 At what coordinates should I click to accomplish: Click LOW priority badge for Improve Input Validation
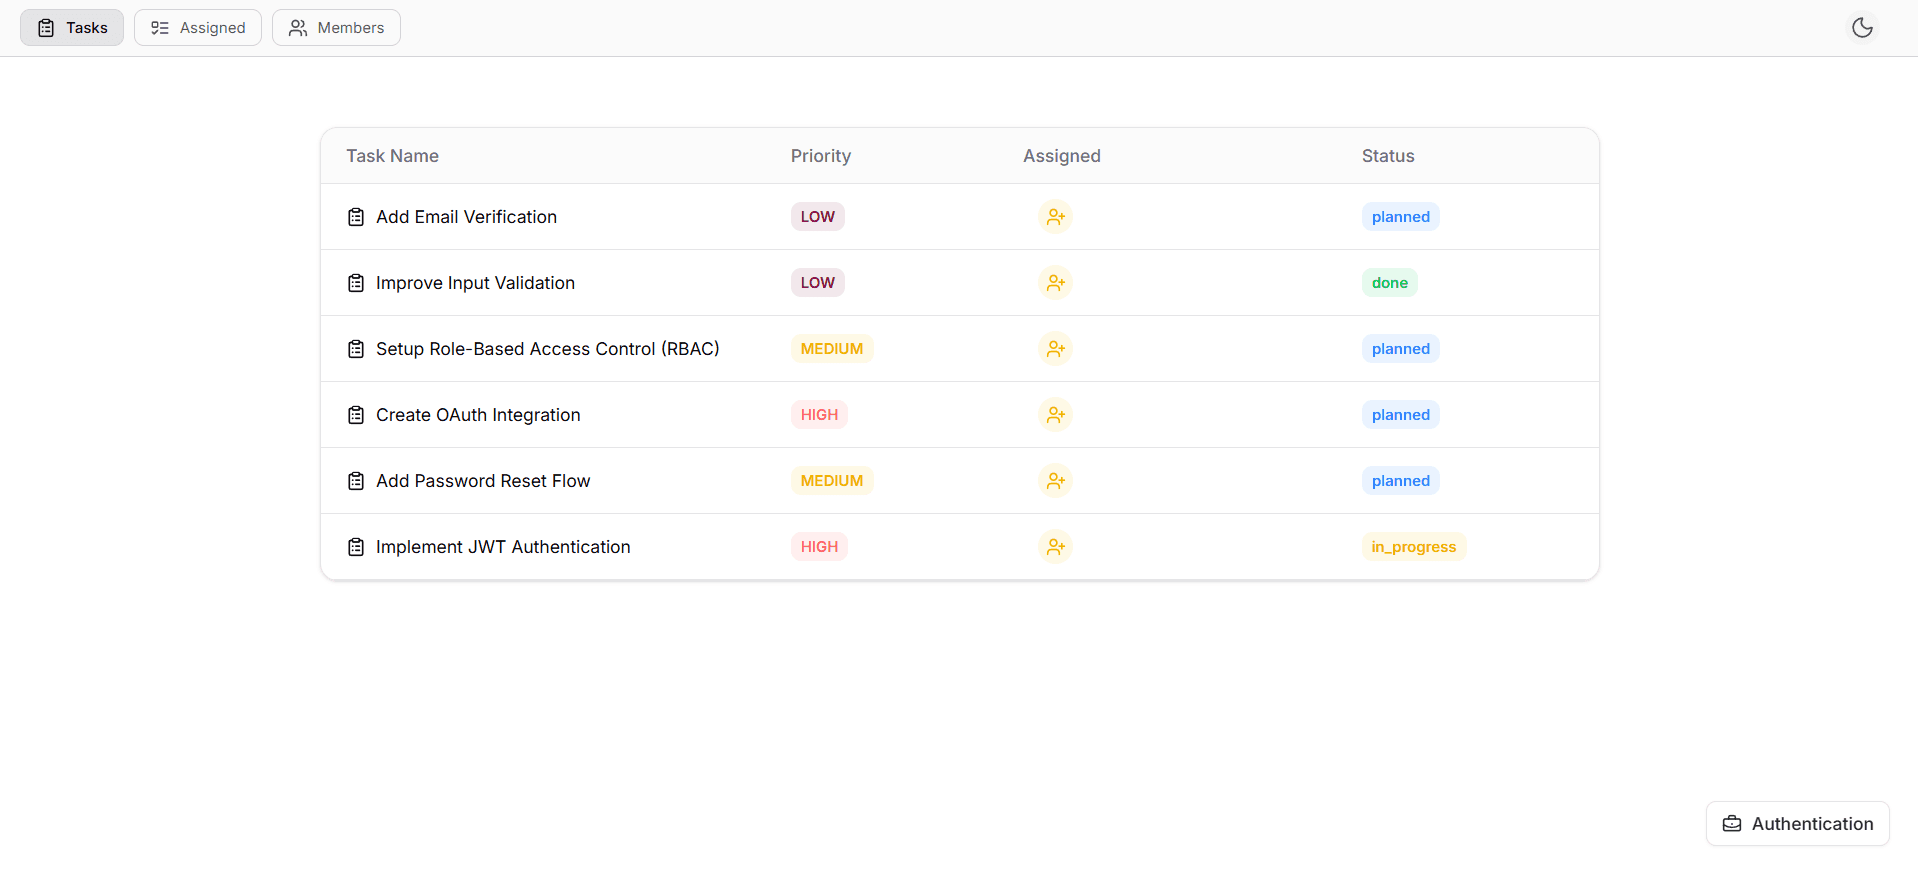(818, 283)
